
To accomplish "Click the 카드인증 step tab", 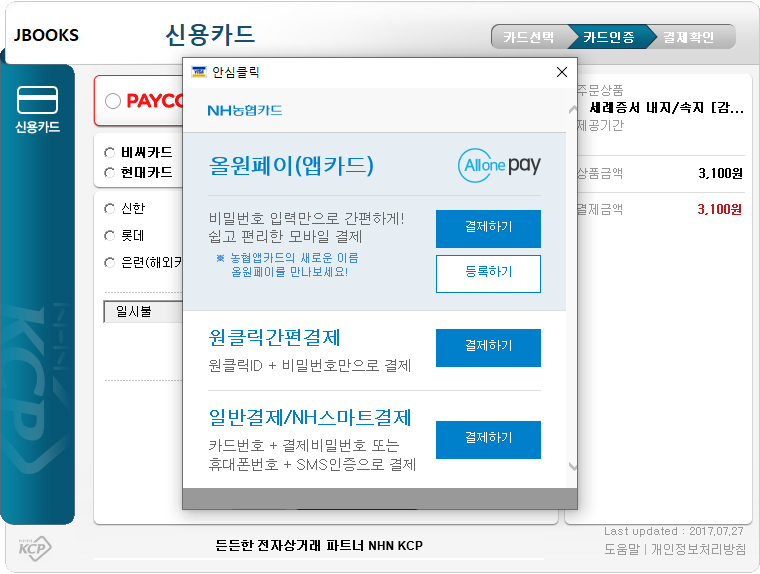I will tap(609, 37).
